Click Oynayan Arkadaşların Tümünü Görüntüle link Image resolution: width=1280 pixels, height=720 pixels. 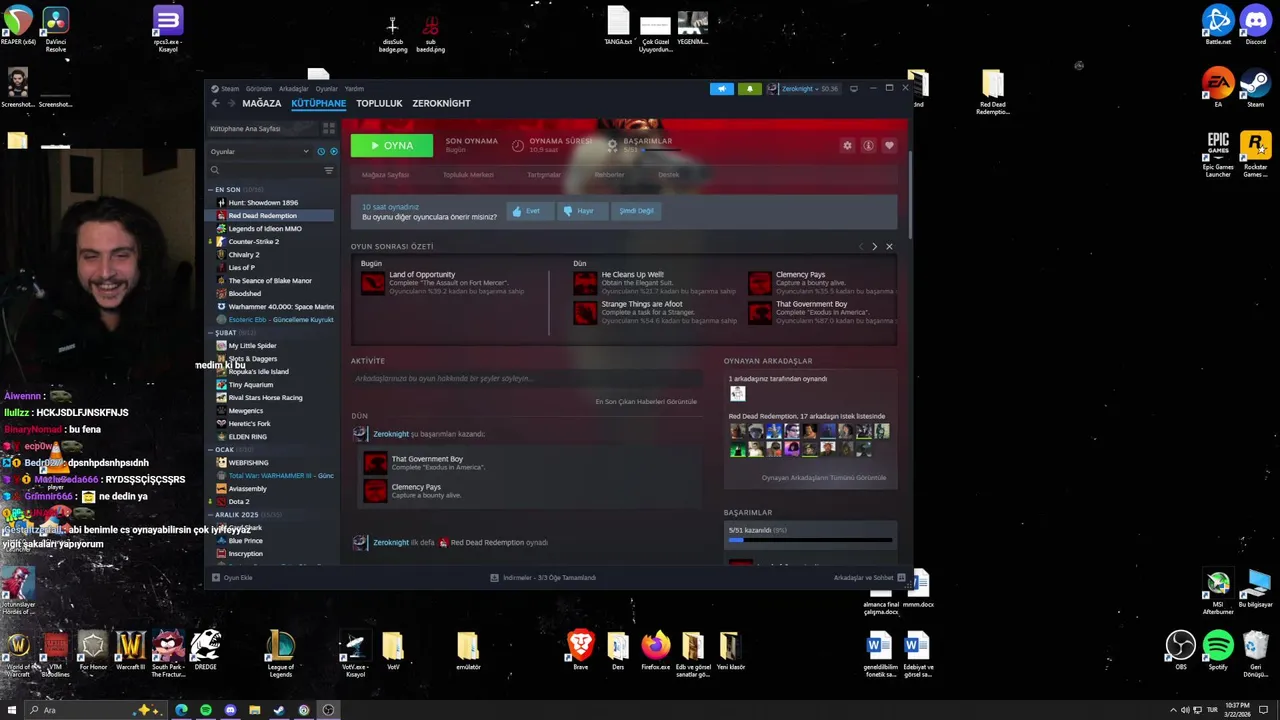[x=823, y=478]
